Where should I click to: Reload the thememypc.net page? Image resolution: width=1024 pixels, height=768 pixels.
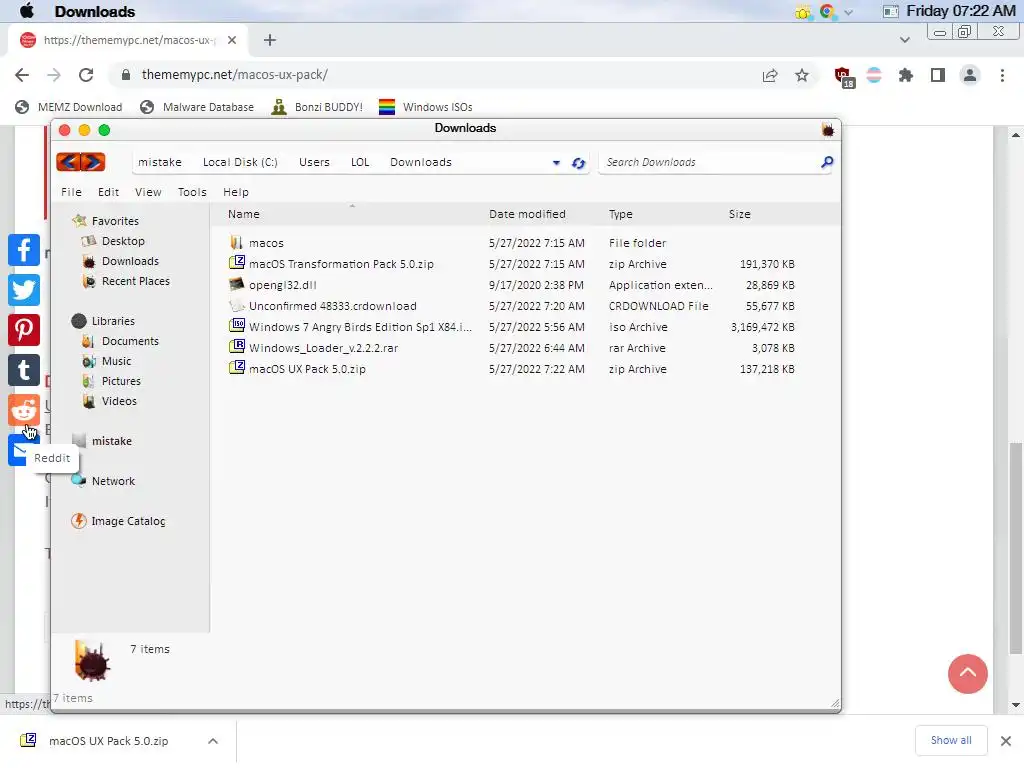pos(86,75)
